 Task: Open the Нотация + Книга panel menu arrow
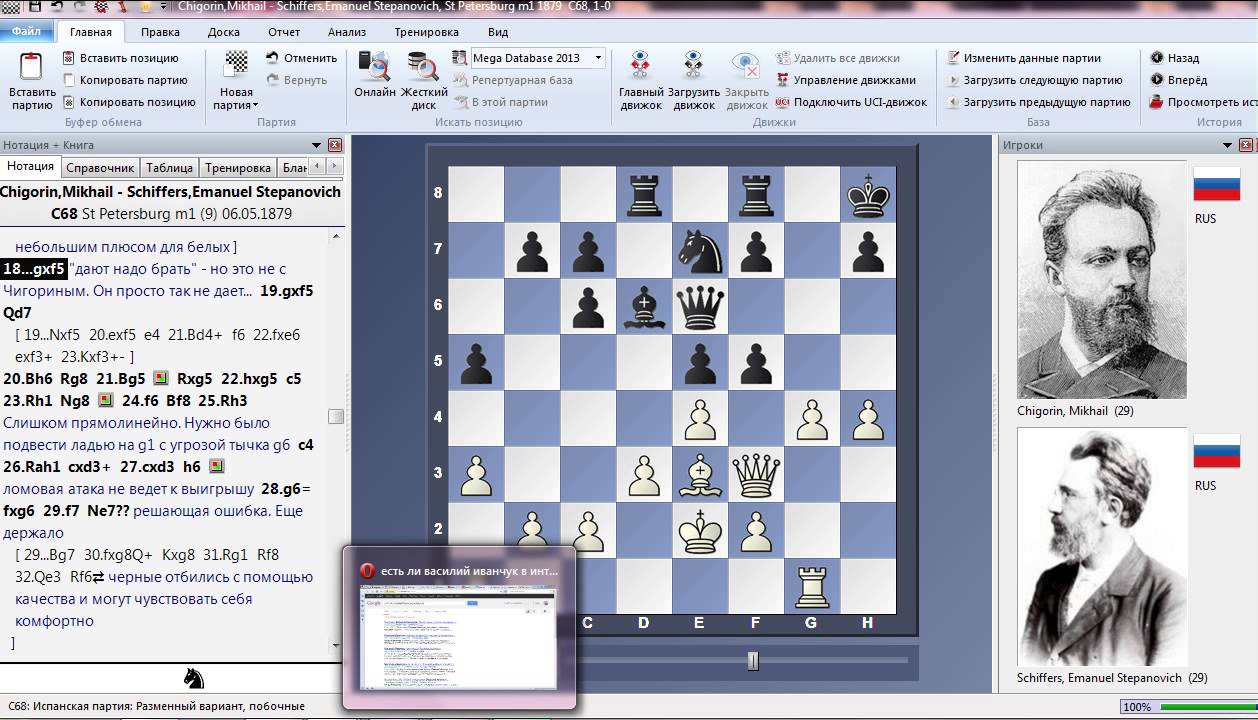pyautogui.click(x=317, y=145)
